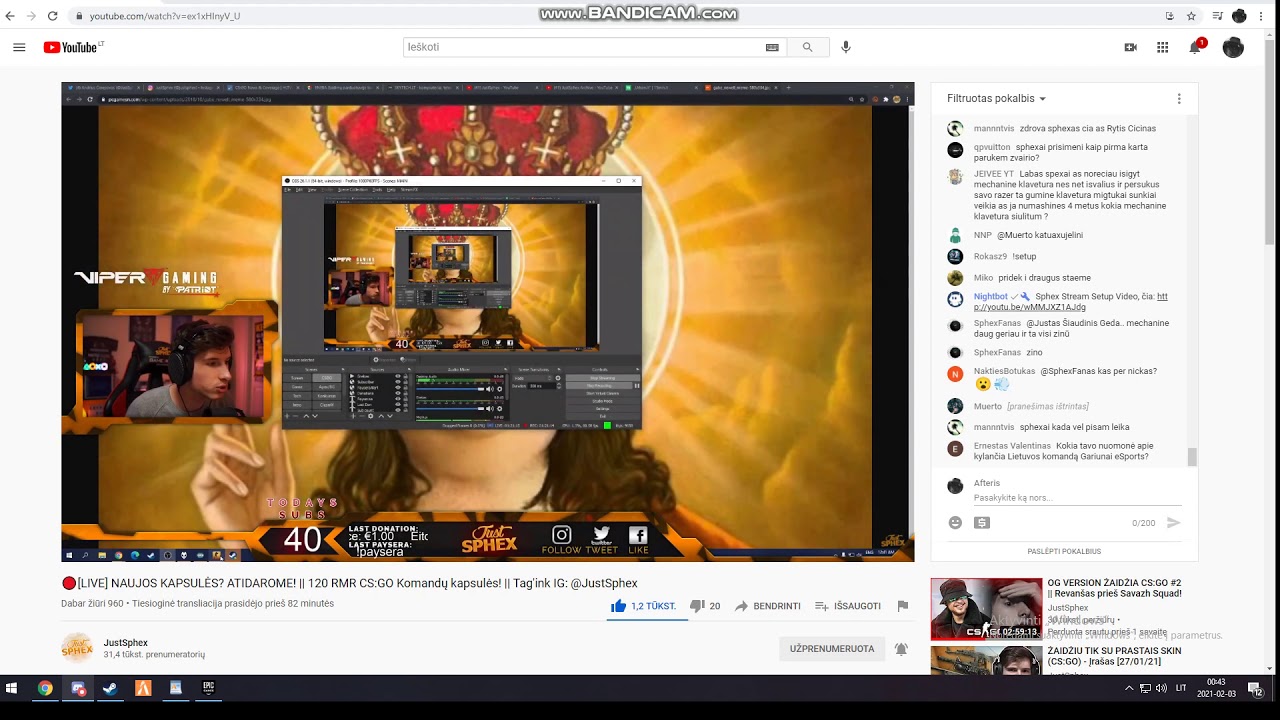
Task: Open the account avatar menu
Action: pyautogui.click(x=1233, y=47)
